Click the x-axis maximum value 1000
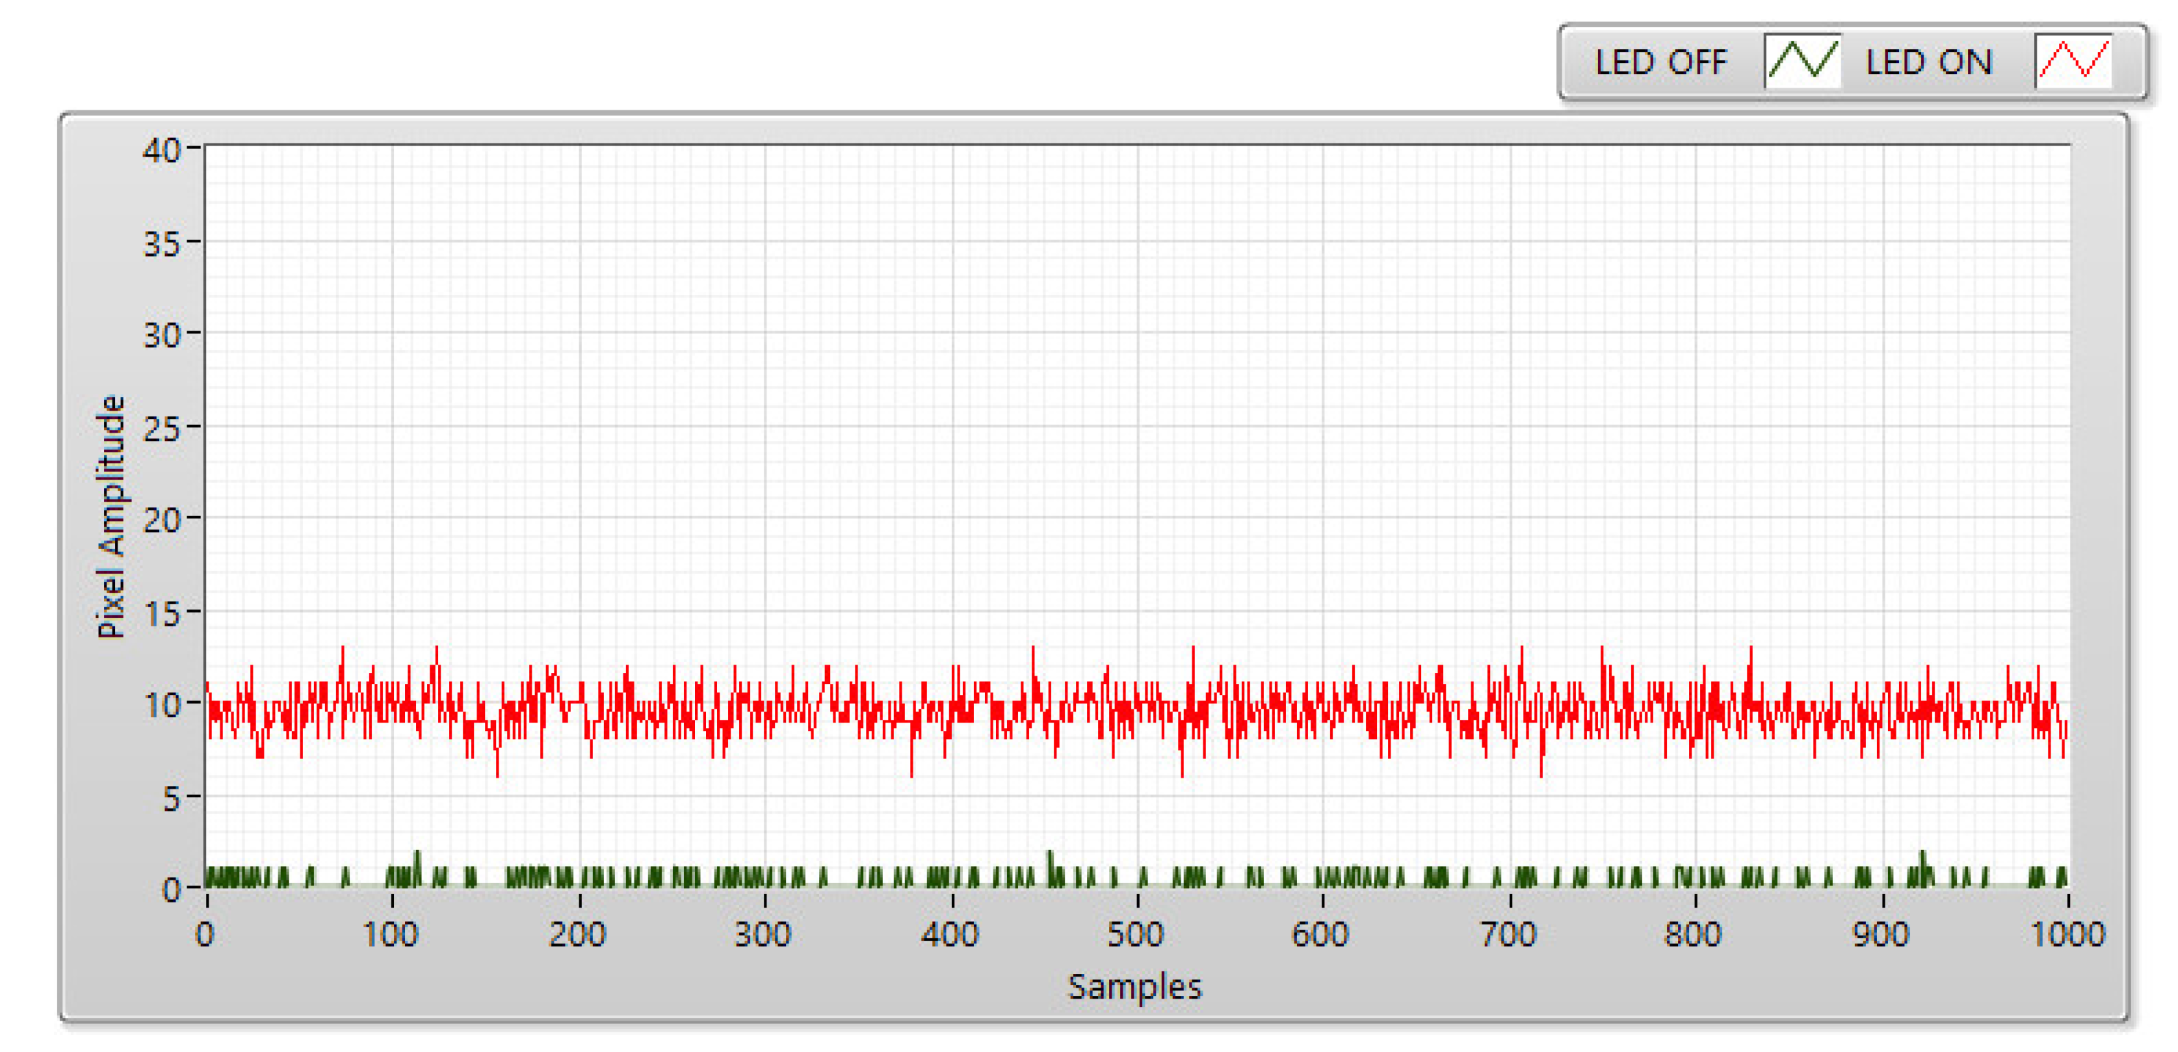The width and height of the screenshot is (2178, 1052). [2068, 934]
